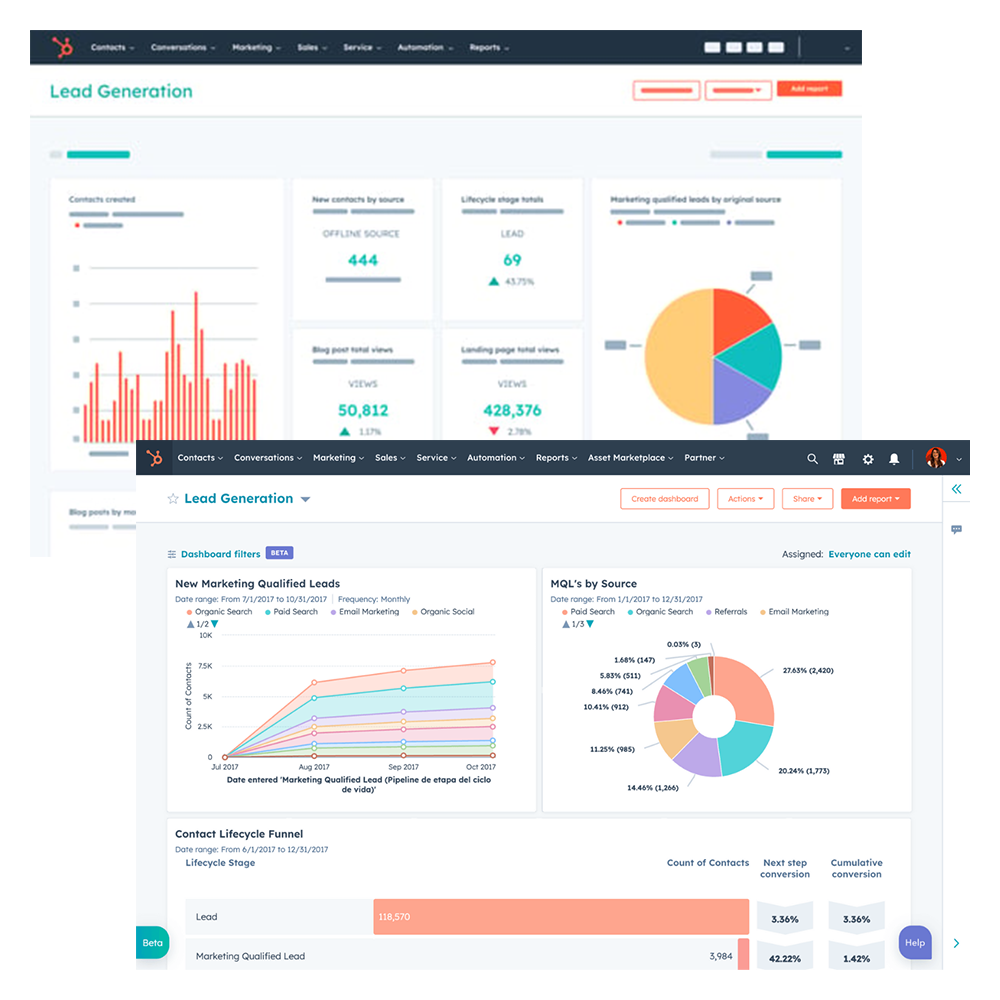The height and width of the screenshot is (1000, 1000).
Task: Open the settings gear icon
Action: pyautogui.click(x=867, y=459)
